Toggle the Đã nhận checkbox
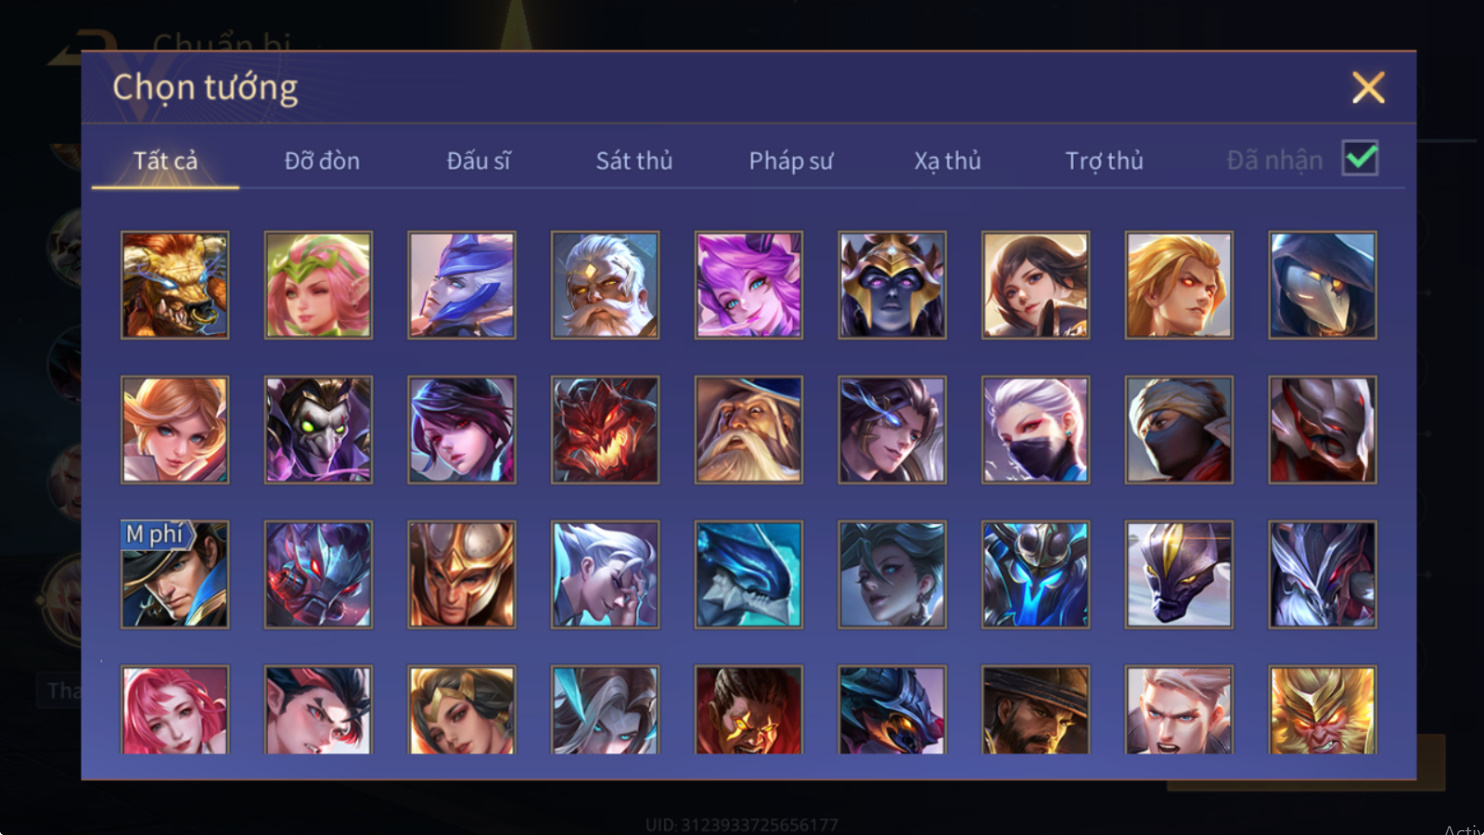1484x835 pixels. (x=1360, y=158)
